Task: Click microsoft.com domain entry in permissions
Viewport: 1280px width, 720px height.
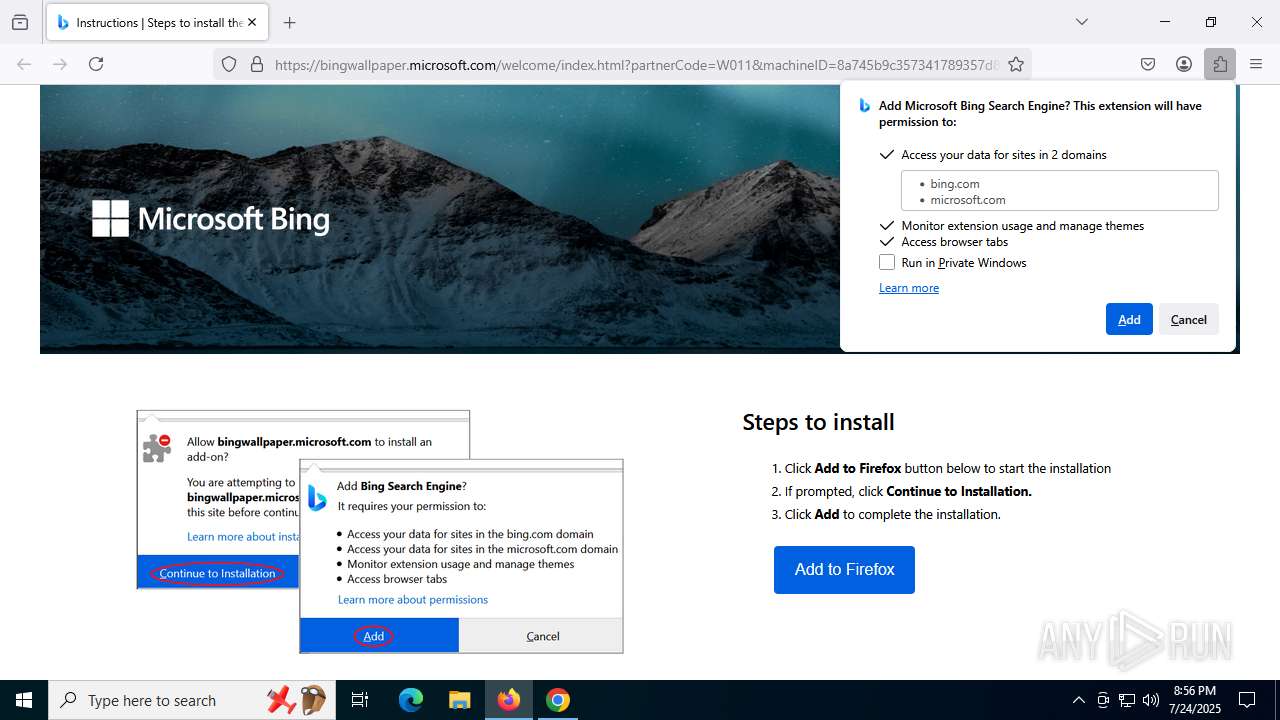Action: [968, 200]
